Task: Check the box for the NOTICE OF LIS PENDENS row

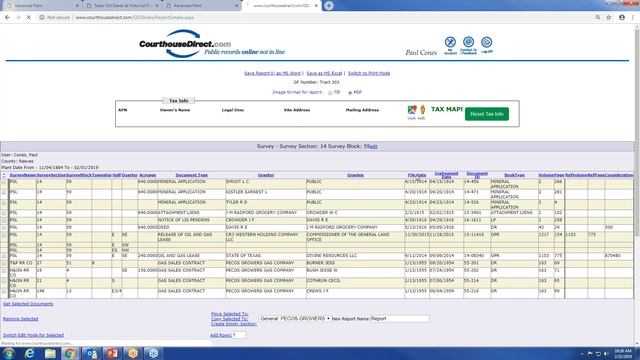Action: [x=4, y=220]
